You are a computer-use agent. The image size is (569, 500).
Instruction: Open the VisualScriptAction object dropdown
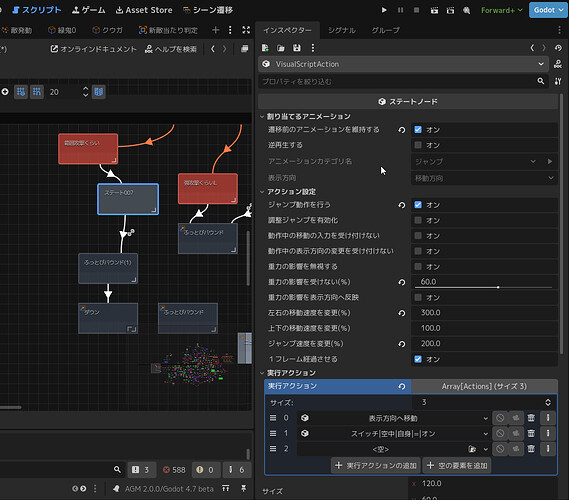pos(404,64)
